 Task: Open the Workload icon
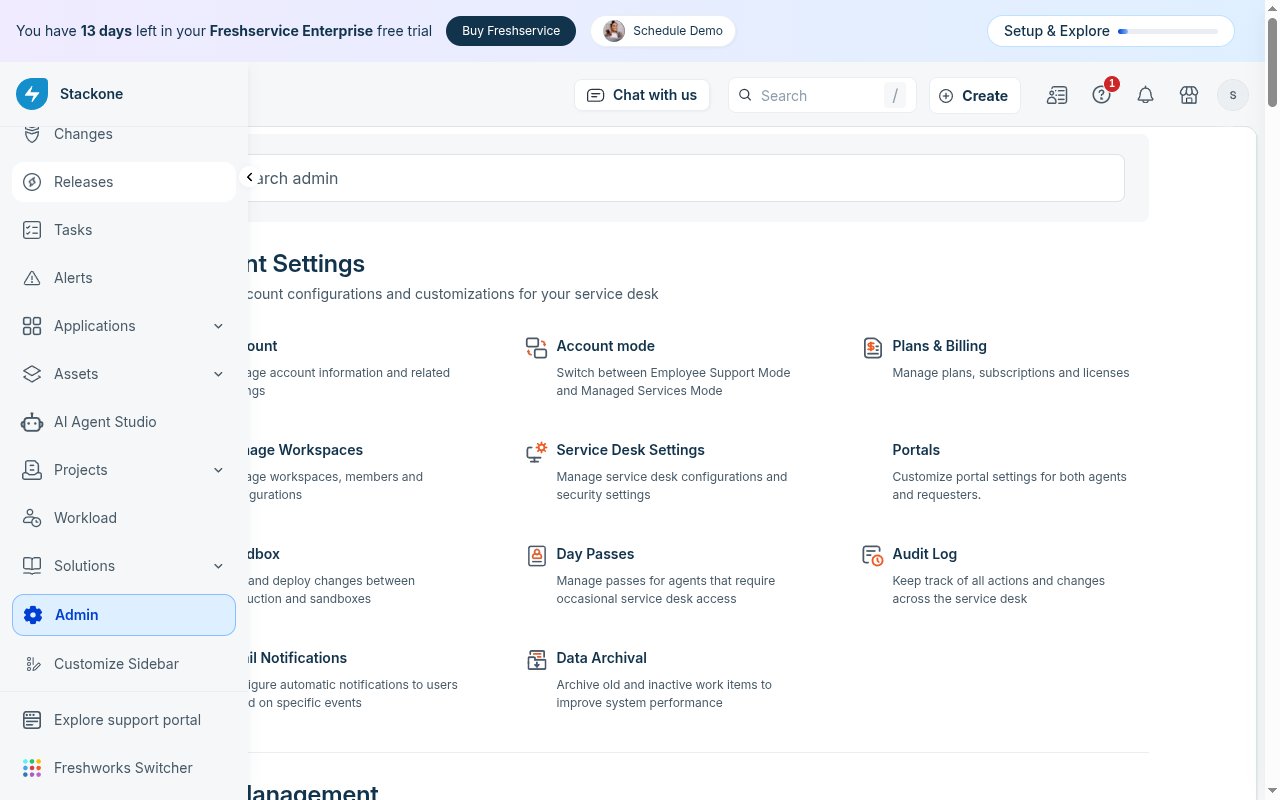click(x=32, y=518)
